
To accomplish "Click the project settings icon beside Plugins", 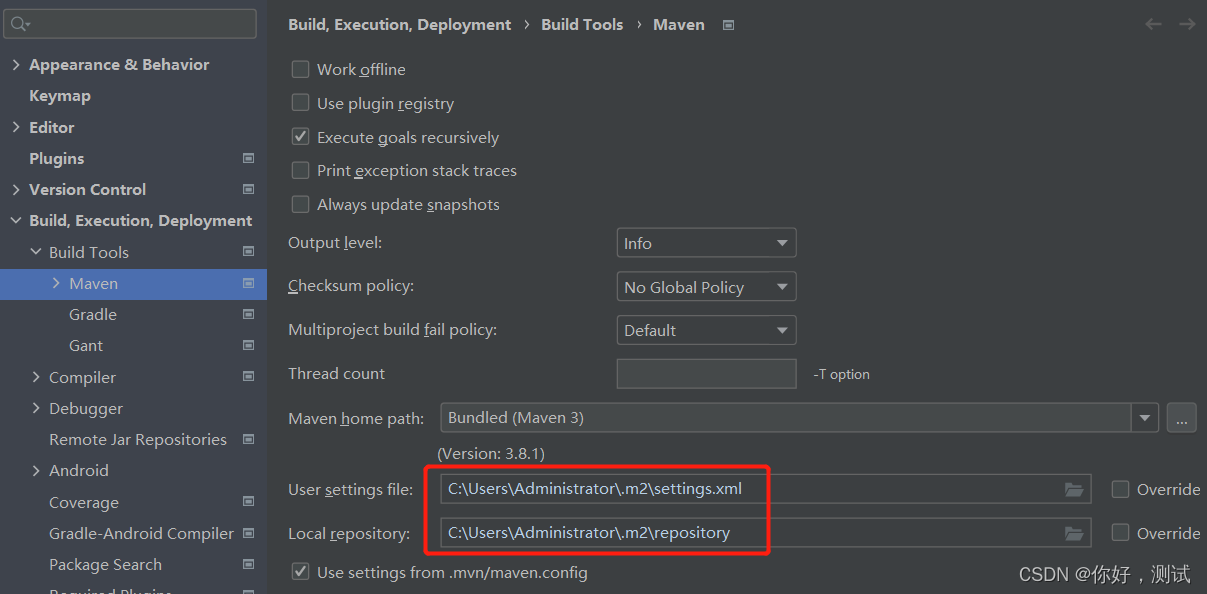I will point(248,158).
